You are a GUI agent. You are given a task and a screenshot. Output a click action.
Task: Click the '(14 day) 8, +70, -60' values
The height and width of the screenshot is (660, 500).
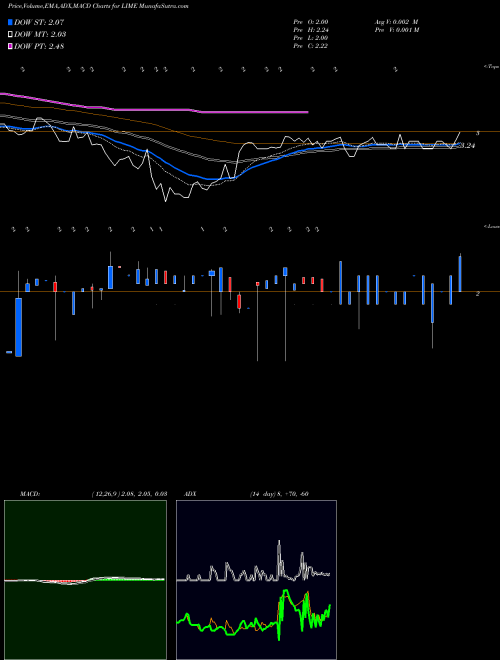tap(279, 494)
